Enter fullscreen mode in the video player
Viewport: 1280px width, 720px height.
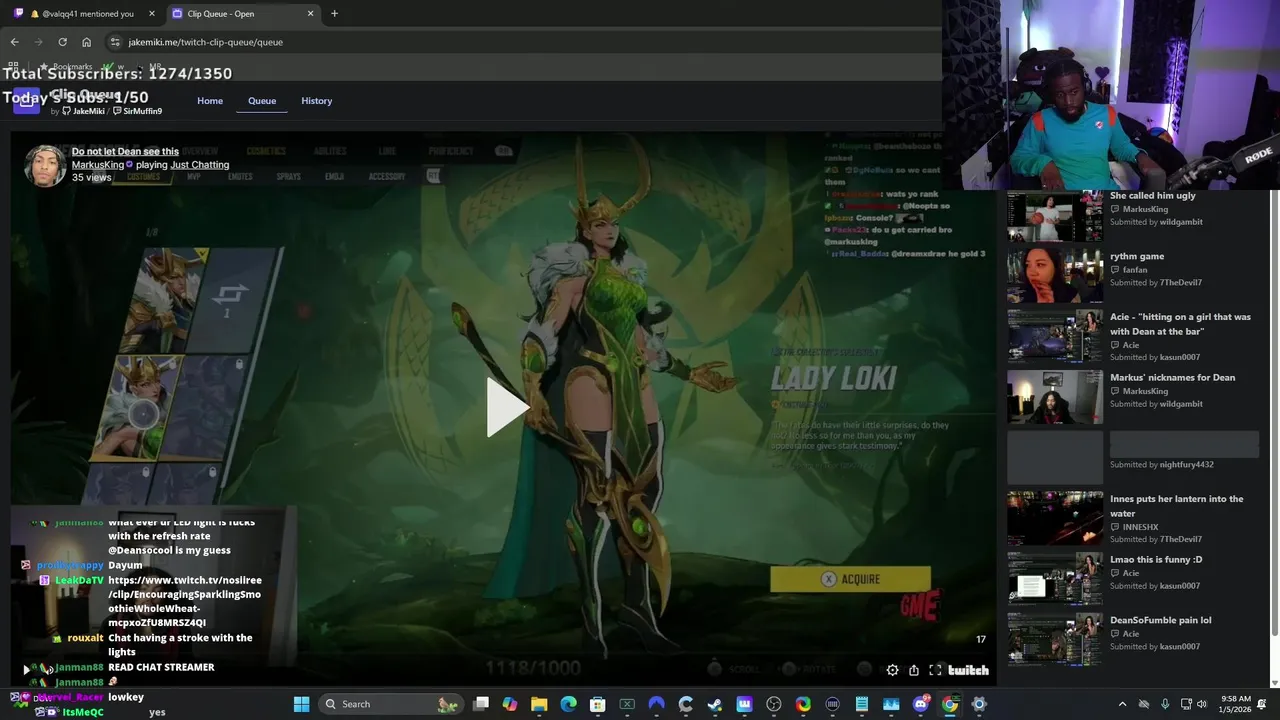pyautogui.click(x=935, y=670)
